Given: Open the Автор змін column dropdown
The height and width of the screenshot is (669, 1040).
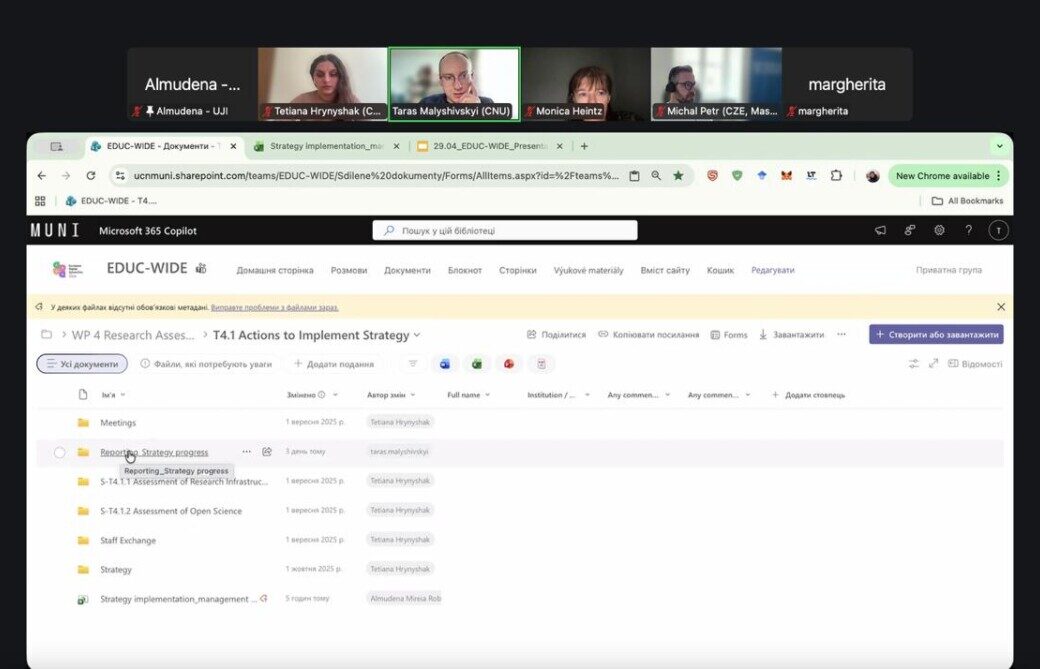Looking at the screenshot, I should (391, 395).
